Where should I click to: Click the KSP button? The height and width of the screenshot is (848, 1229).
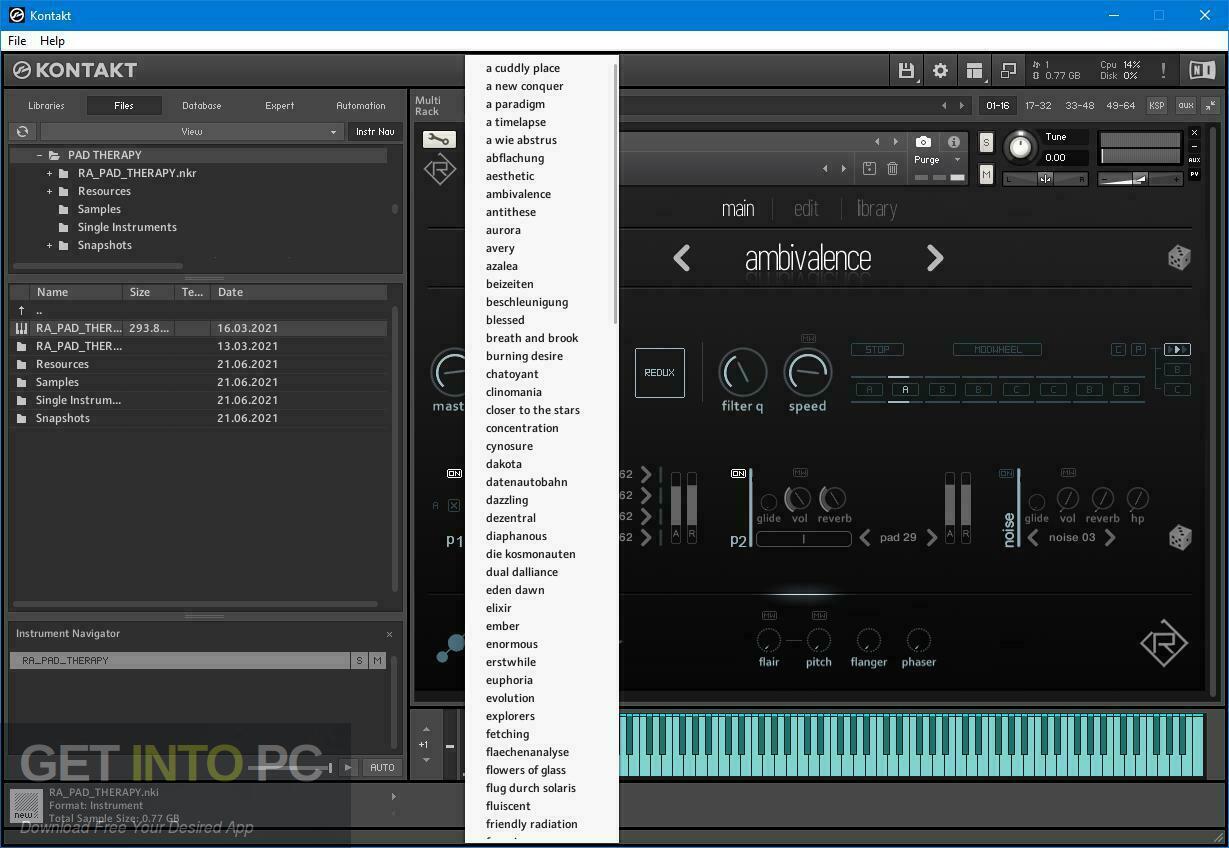1157,105
